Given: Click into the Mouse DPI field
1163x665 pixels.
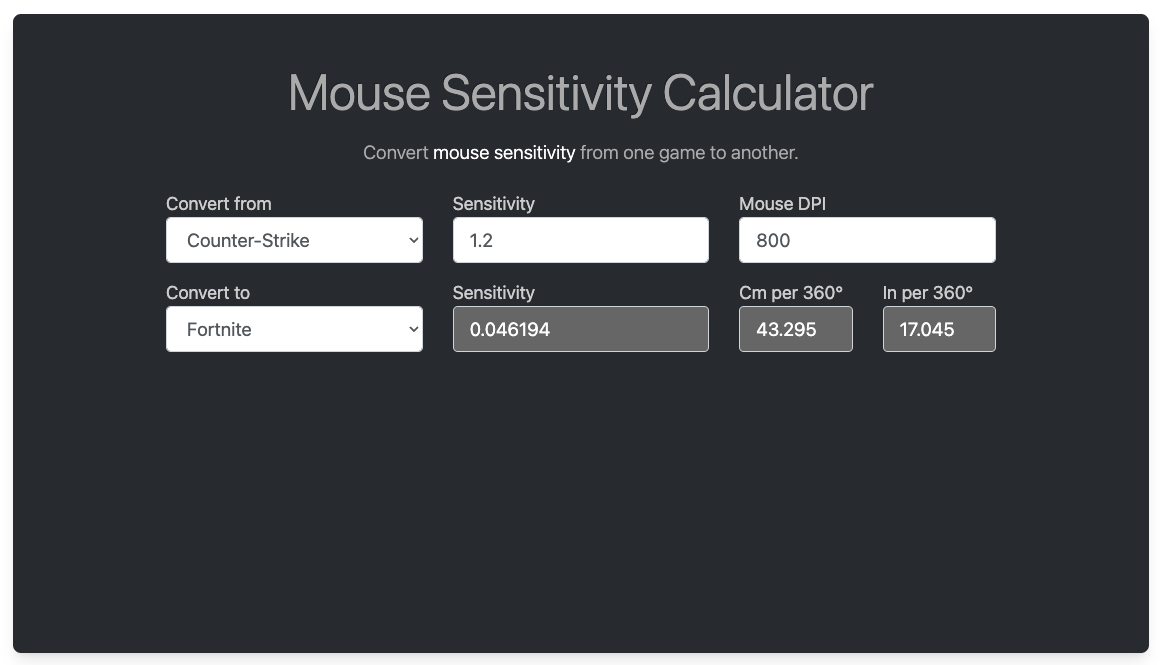Looking at the screenshot, I should 866,240.
